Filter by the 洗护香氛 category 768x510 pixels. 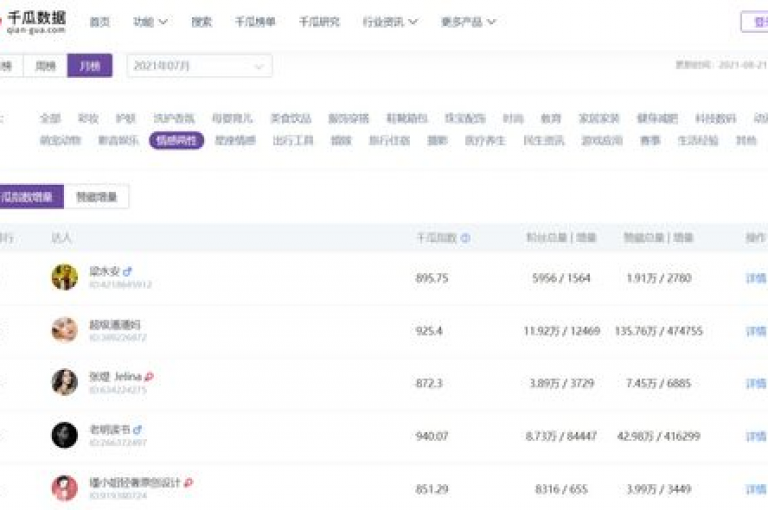tap(174, 119)
